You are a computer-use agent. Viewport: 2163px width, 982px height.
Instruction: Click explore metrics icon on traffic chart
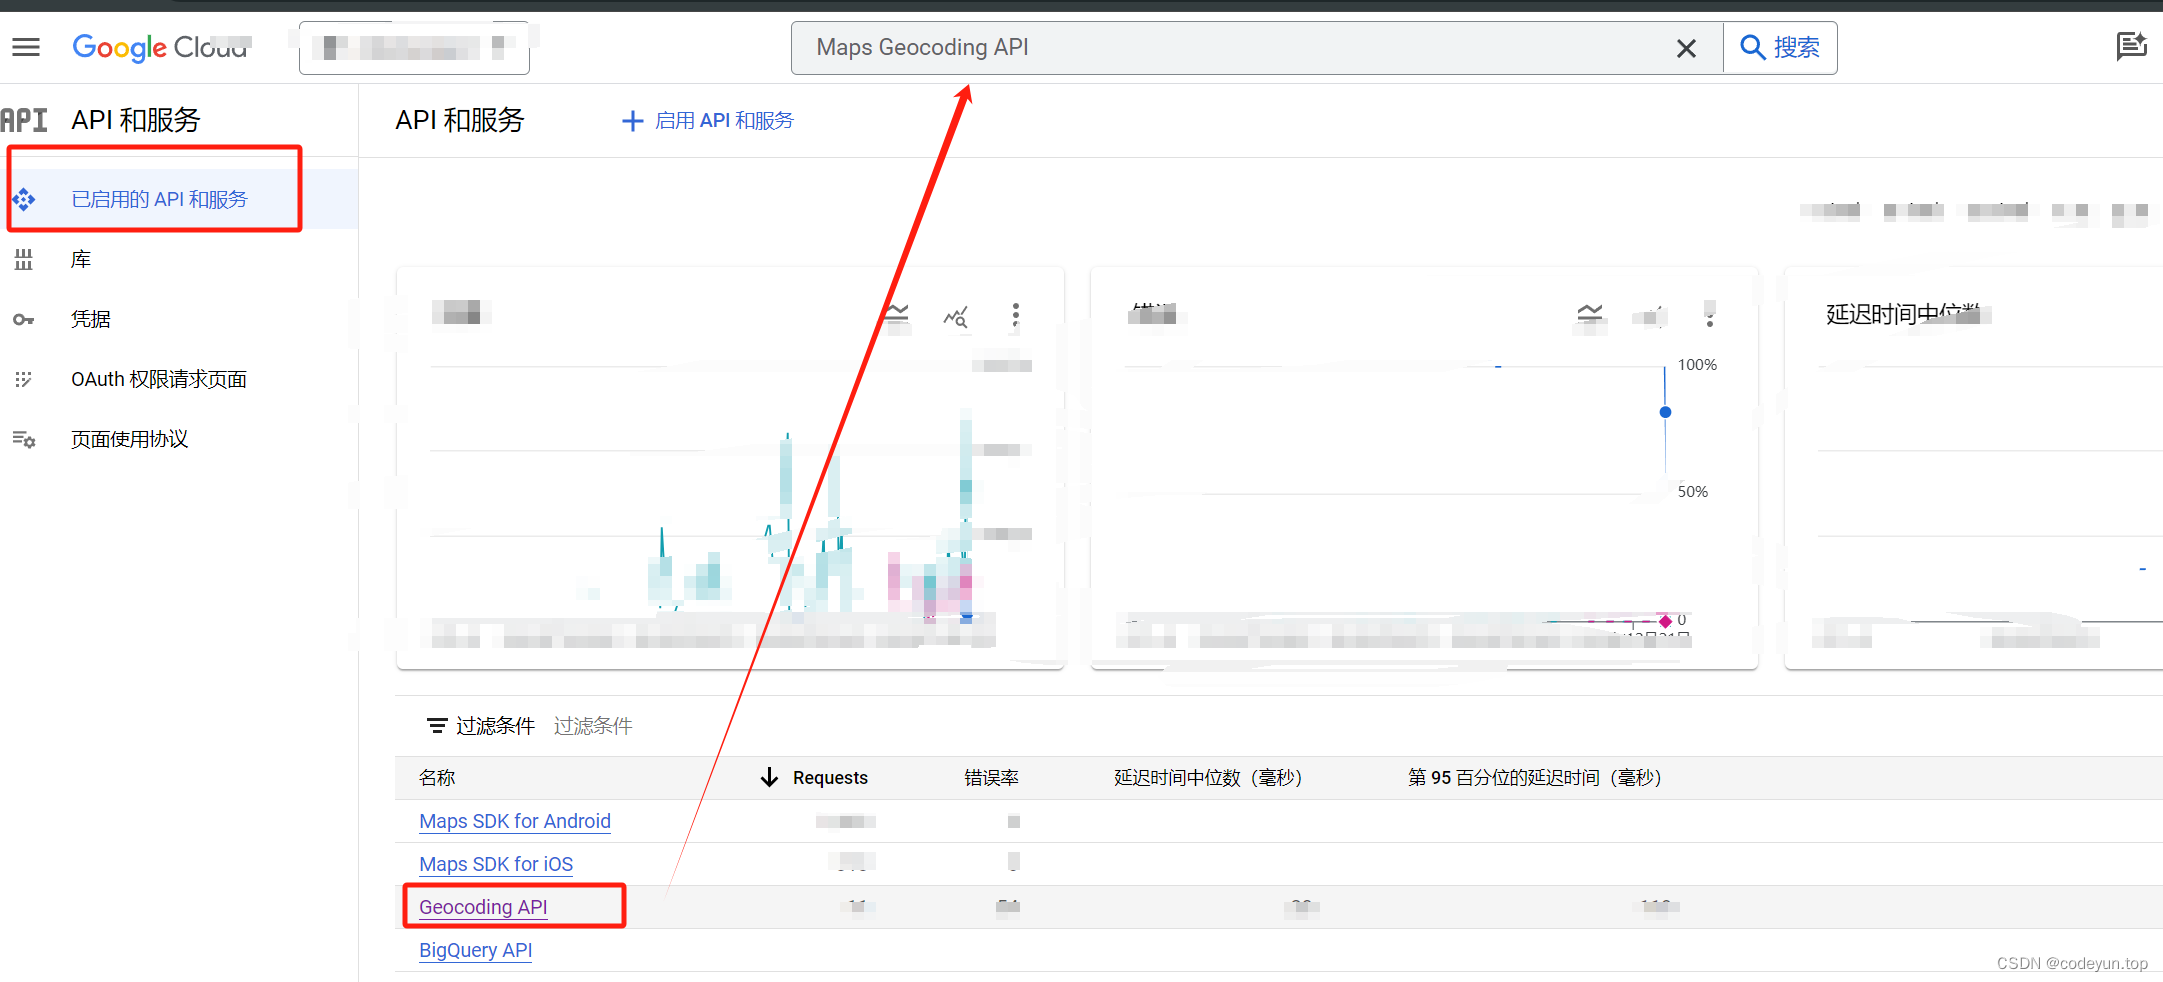[956, 317]
